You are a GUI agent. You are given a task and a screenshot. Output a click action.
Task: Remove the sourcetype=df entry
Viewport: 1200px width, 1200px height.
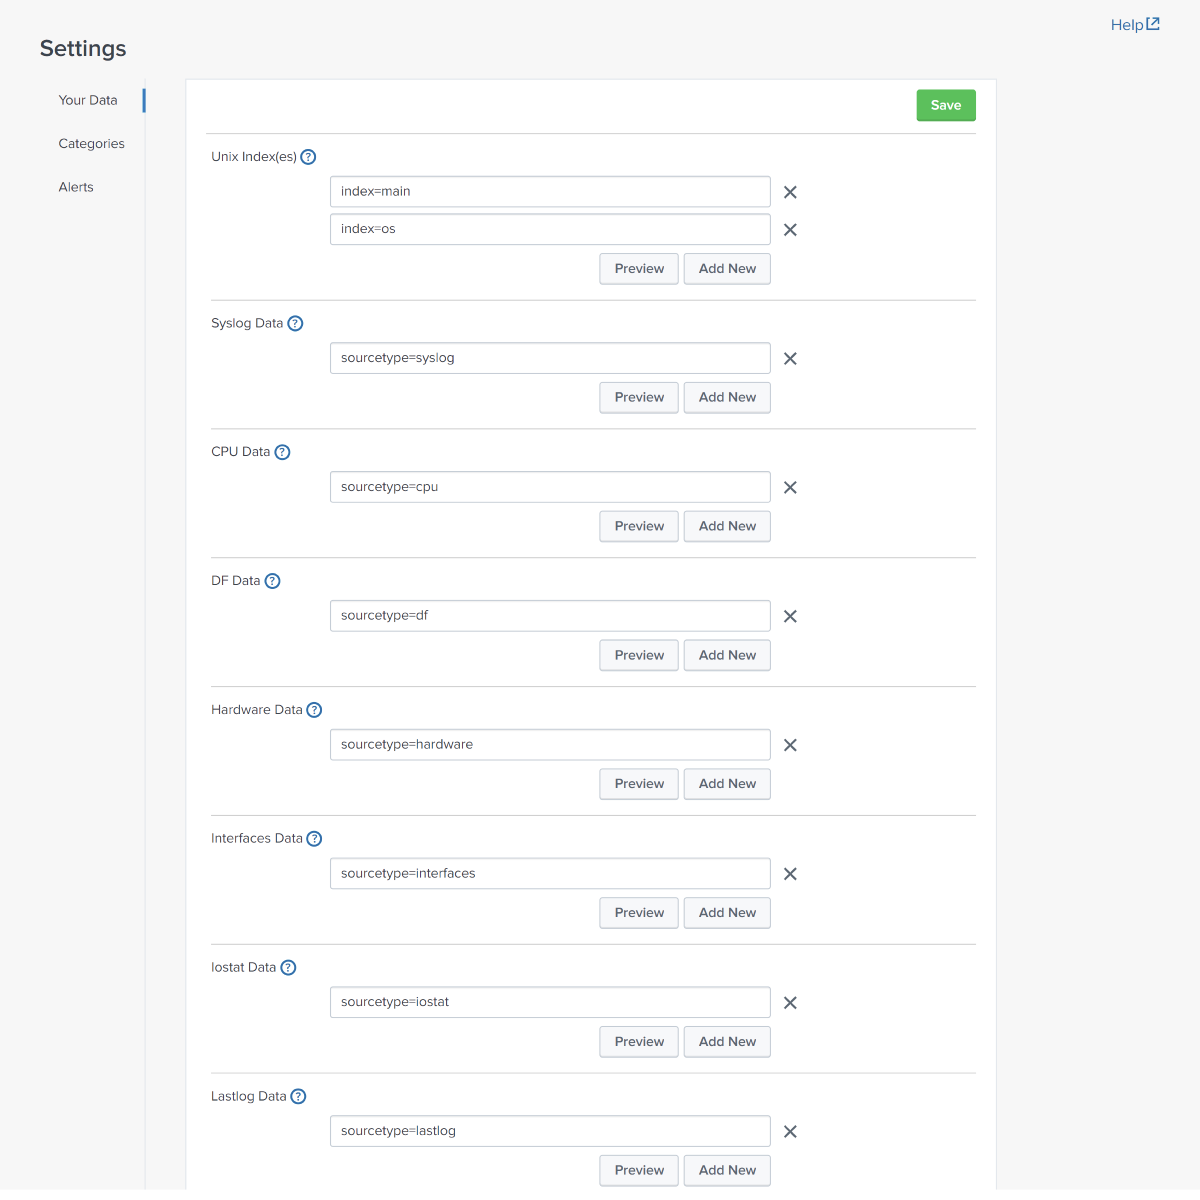(x=790, y=617)
